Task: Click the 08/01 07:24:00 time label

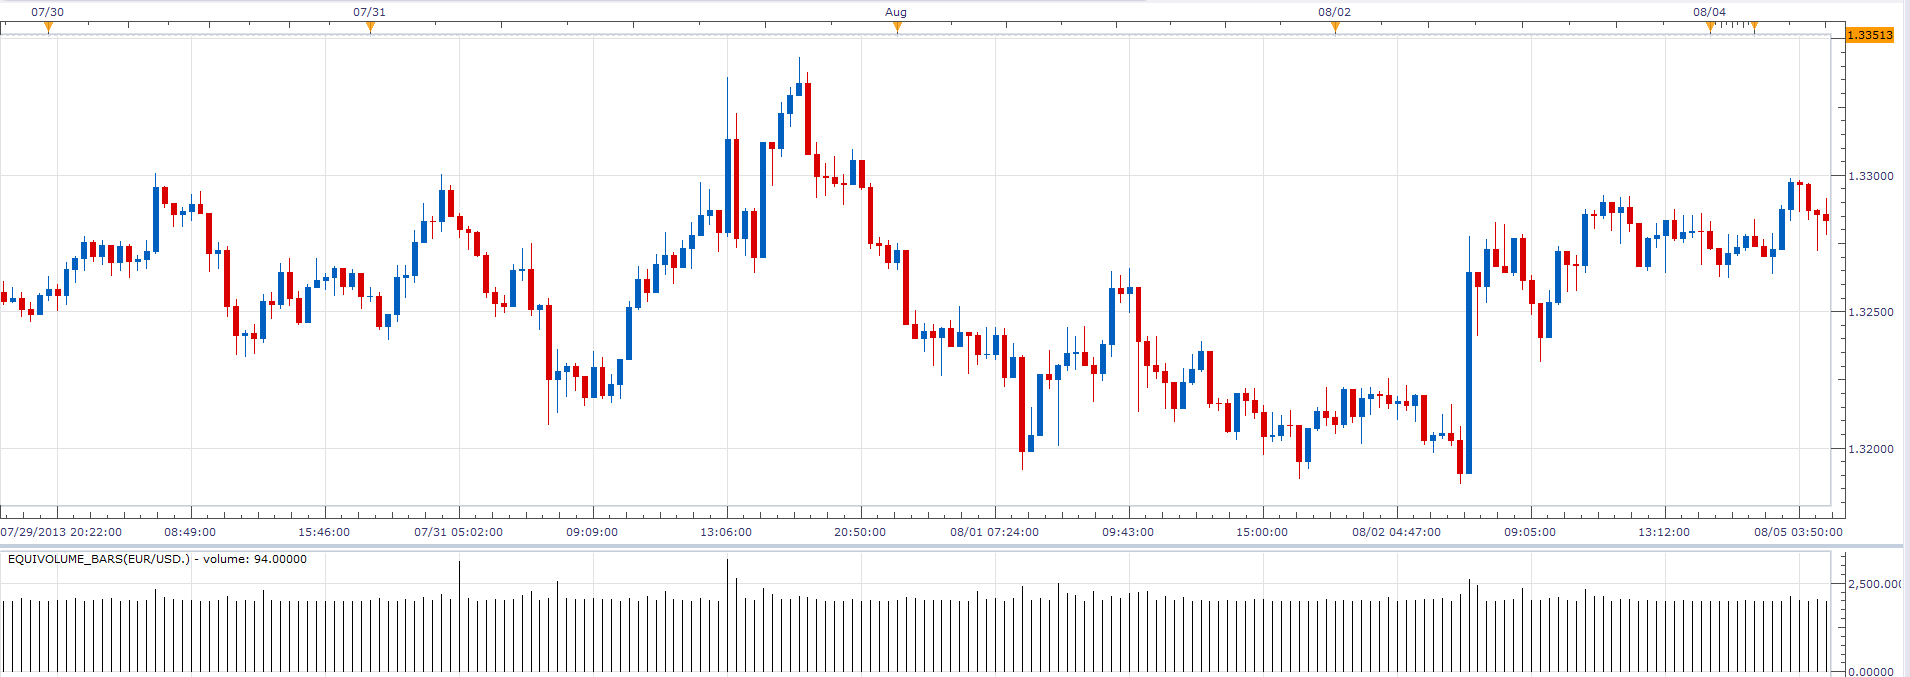Action: tap(994, 532)
